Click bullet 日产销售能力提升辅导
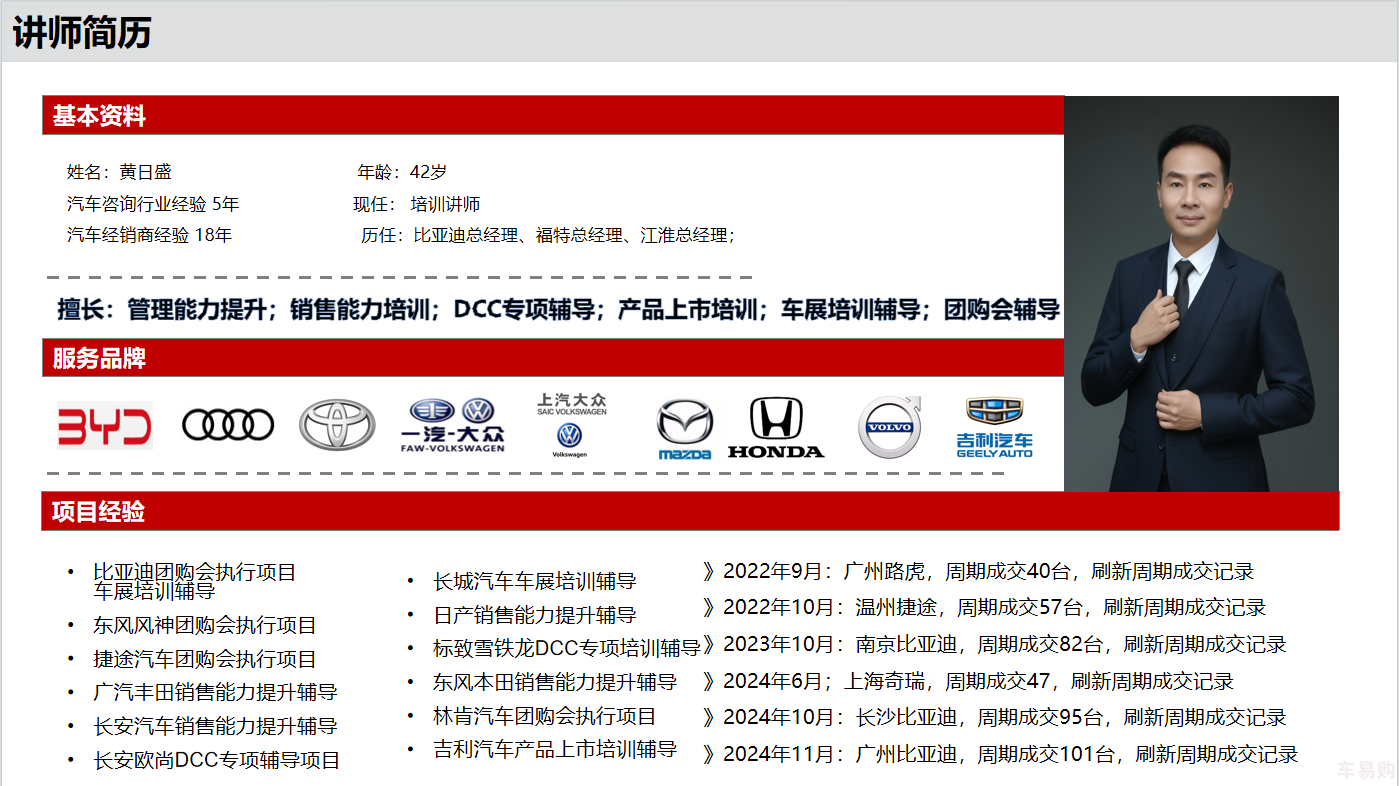This screenshot has height=786, width=1399. click(535, 615)
